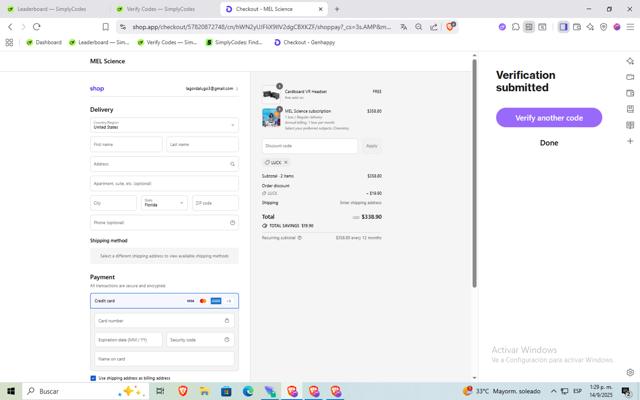Image resolution: width=640 pixels, height=400 pixels.
Task: Click into the Discount code field
Action: pyautogui.click(x=310, y=146)
